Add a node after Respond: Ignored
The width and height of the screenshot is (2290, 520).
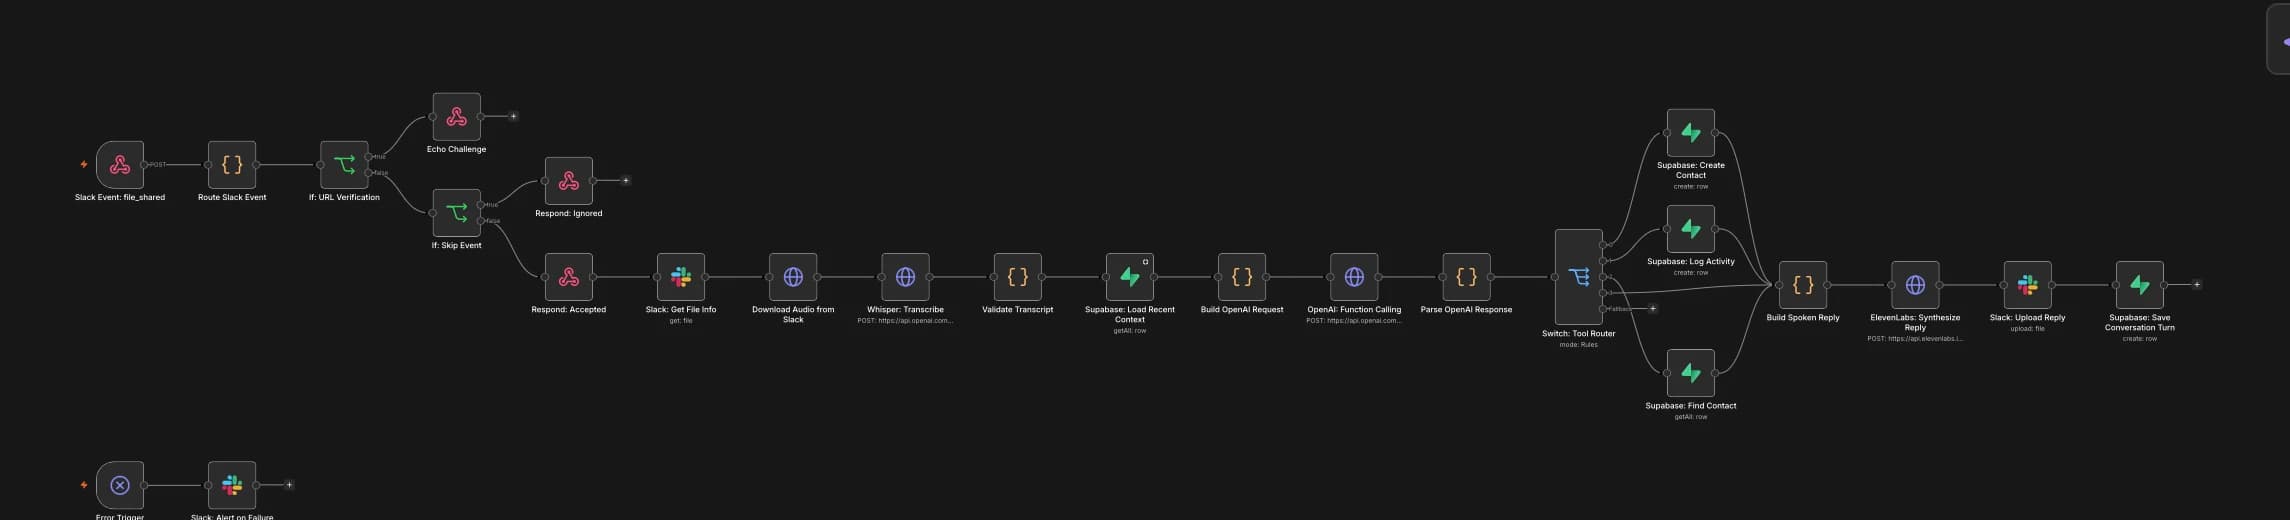[x=626, y=181]
